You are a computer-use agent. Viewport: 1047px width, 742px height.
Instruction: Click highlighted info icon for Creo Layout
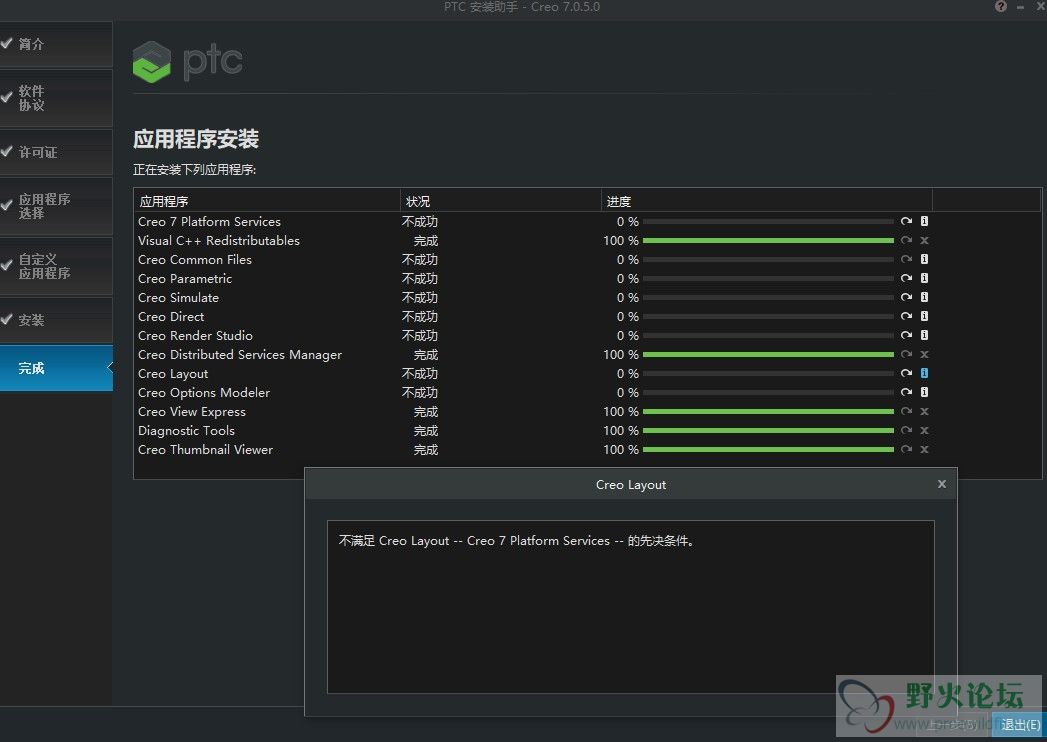924,373
